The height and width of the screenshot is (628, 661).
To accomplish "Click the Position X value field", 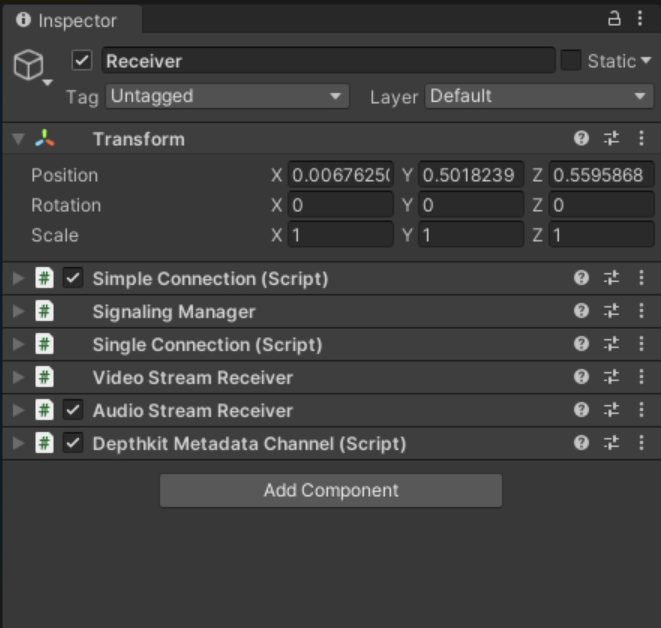I will [340, 175].
